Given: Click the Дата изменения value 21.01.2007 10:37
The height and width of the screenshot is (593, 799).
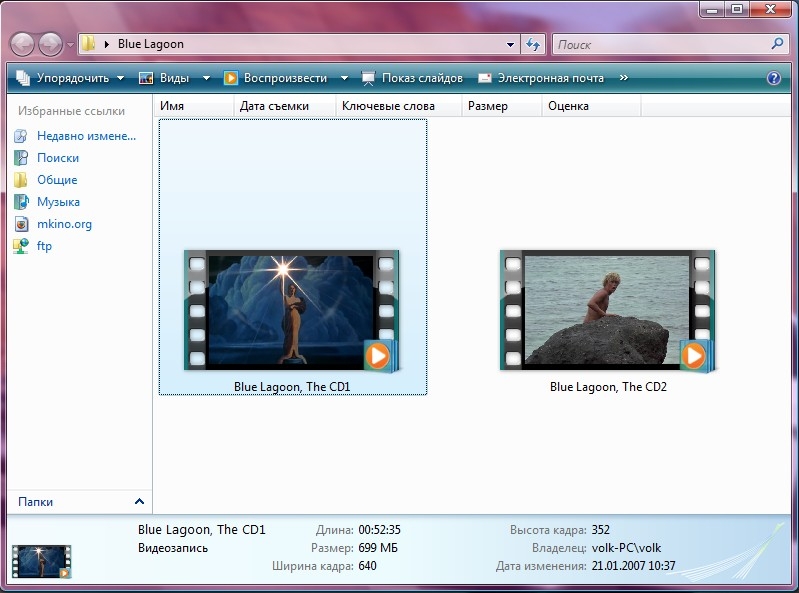Looking at the screenshot, I should coord(633,566).
